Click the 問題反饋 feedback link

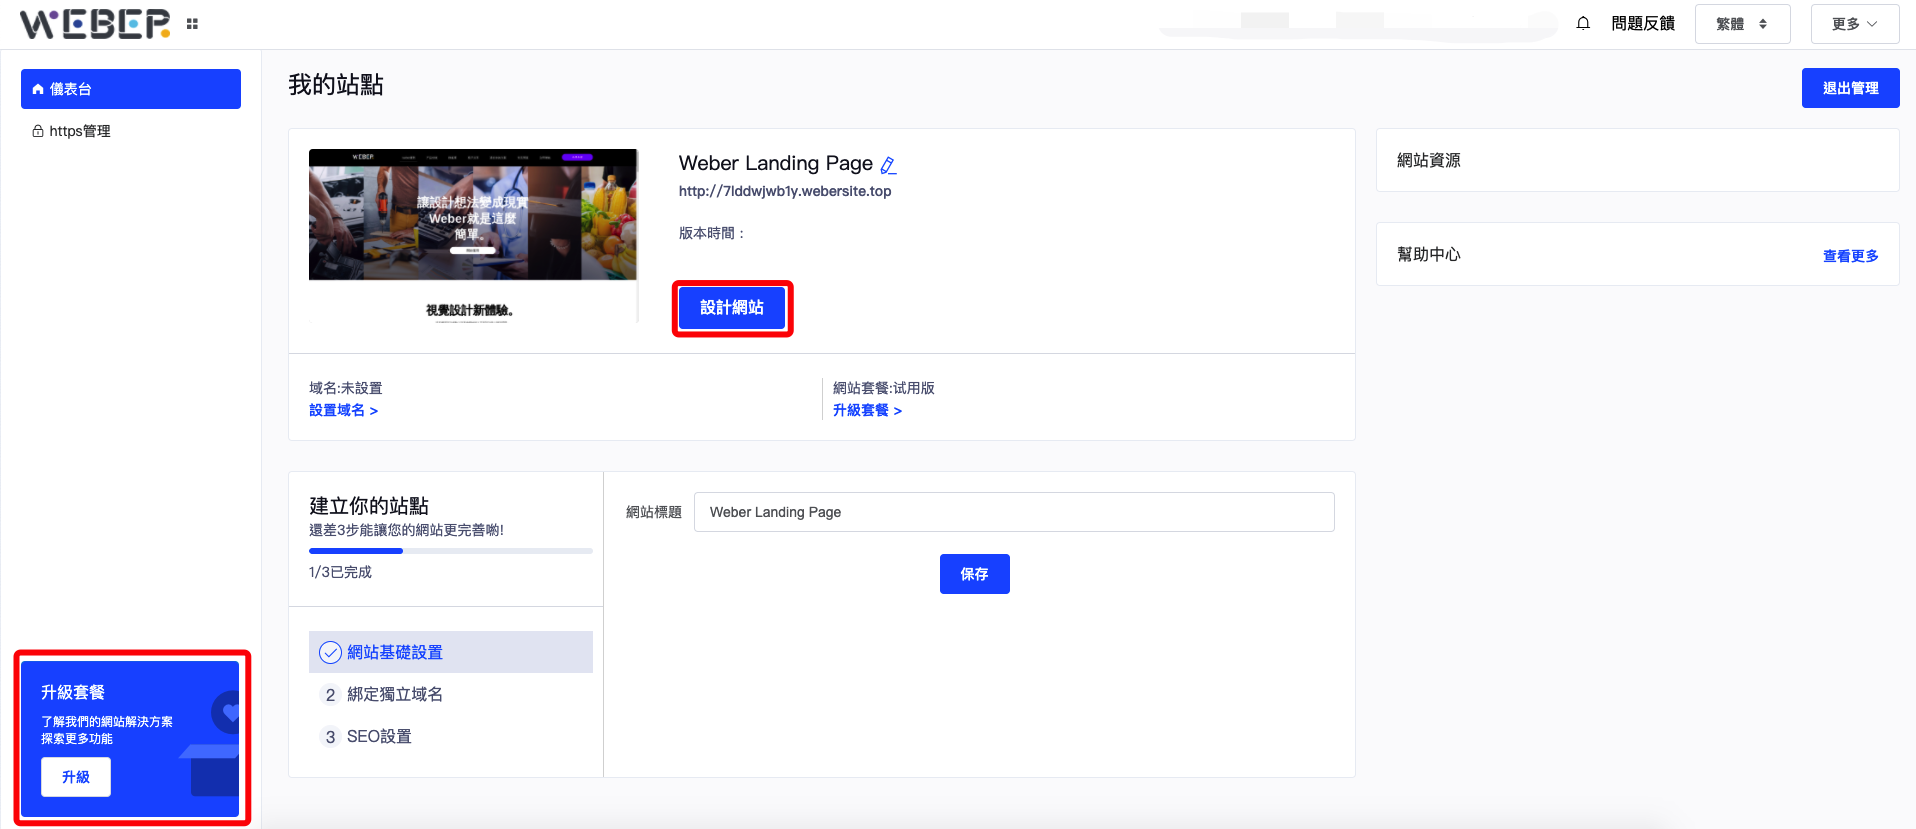pos(1643,23)
